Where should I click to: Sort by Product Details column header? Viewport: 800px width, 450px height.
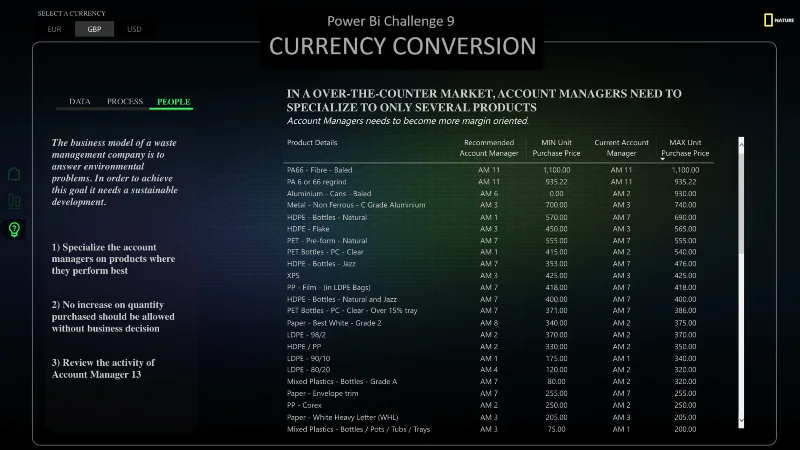pos(312,143)
